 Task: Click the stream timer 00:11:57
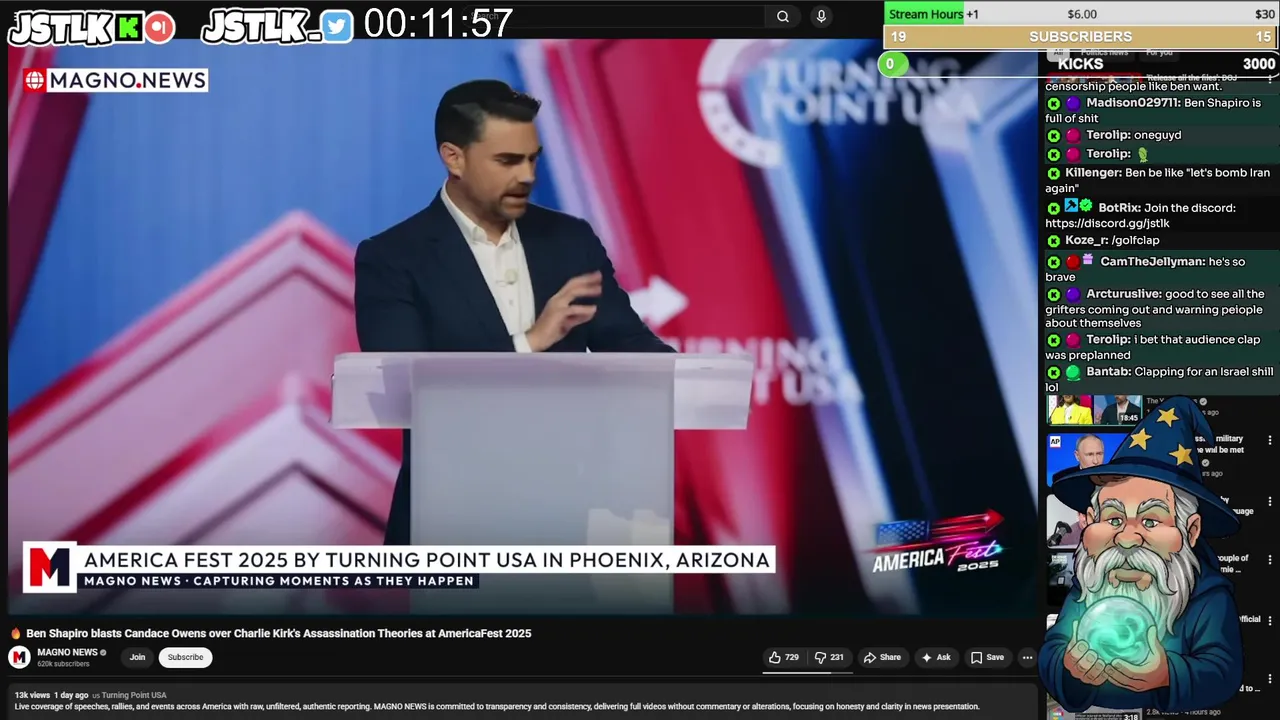click(x=438, y=23)
